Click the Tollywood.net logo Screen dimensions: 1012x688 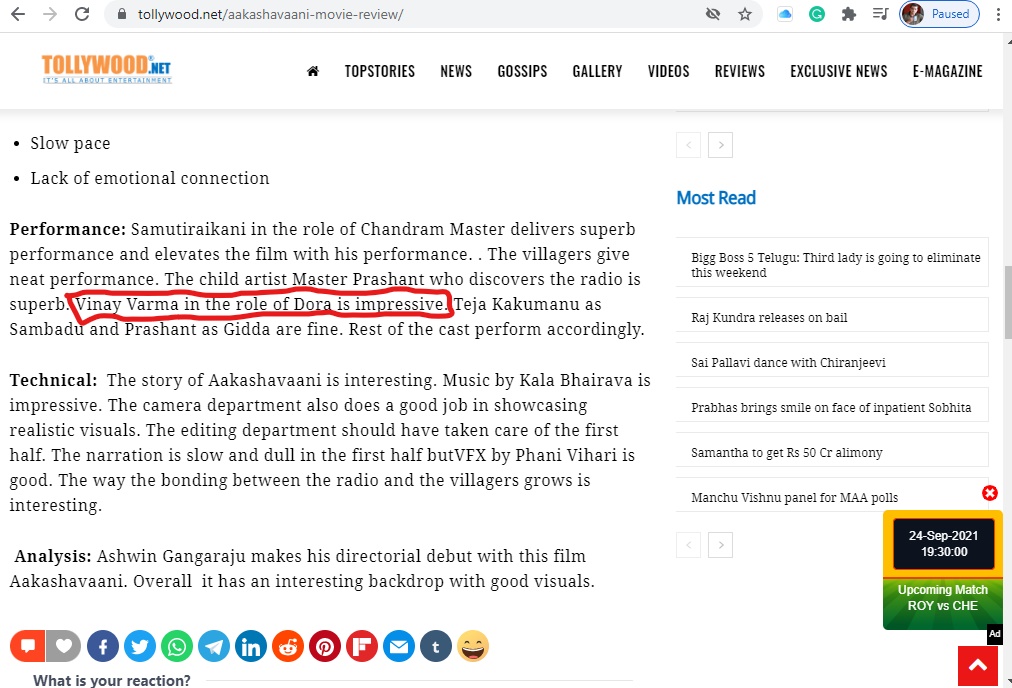coord(106,69)
